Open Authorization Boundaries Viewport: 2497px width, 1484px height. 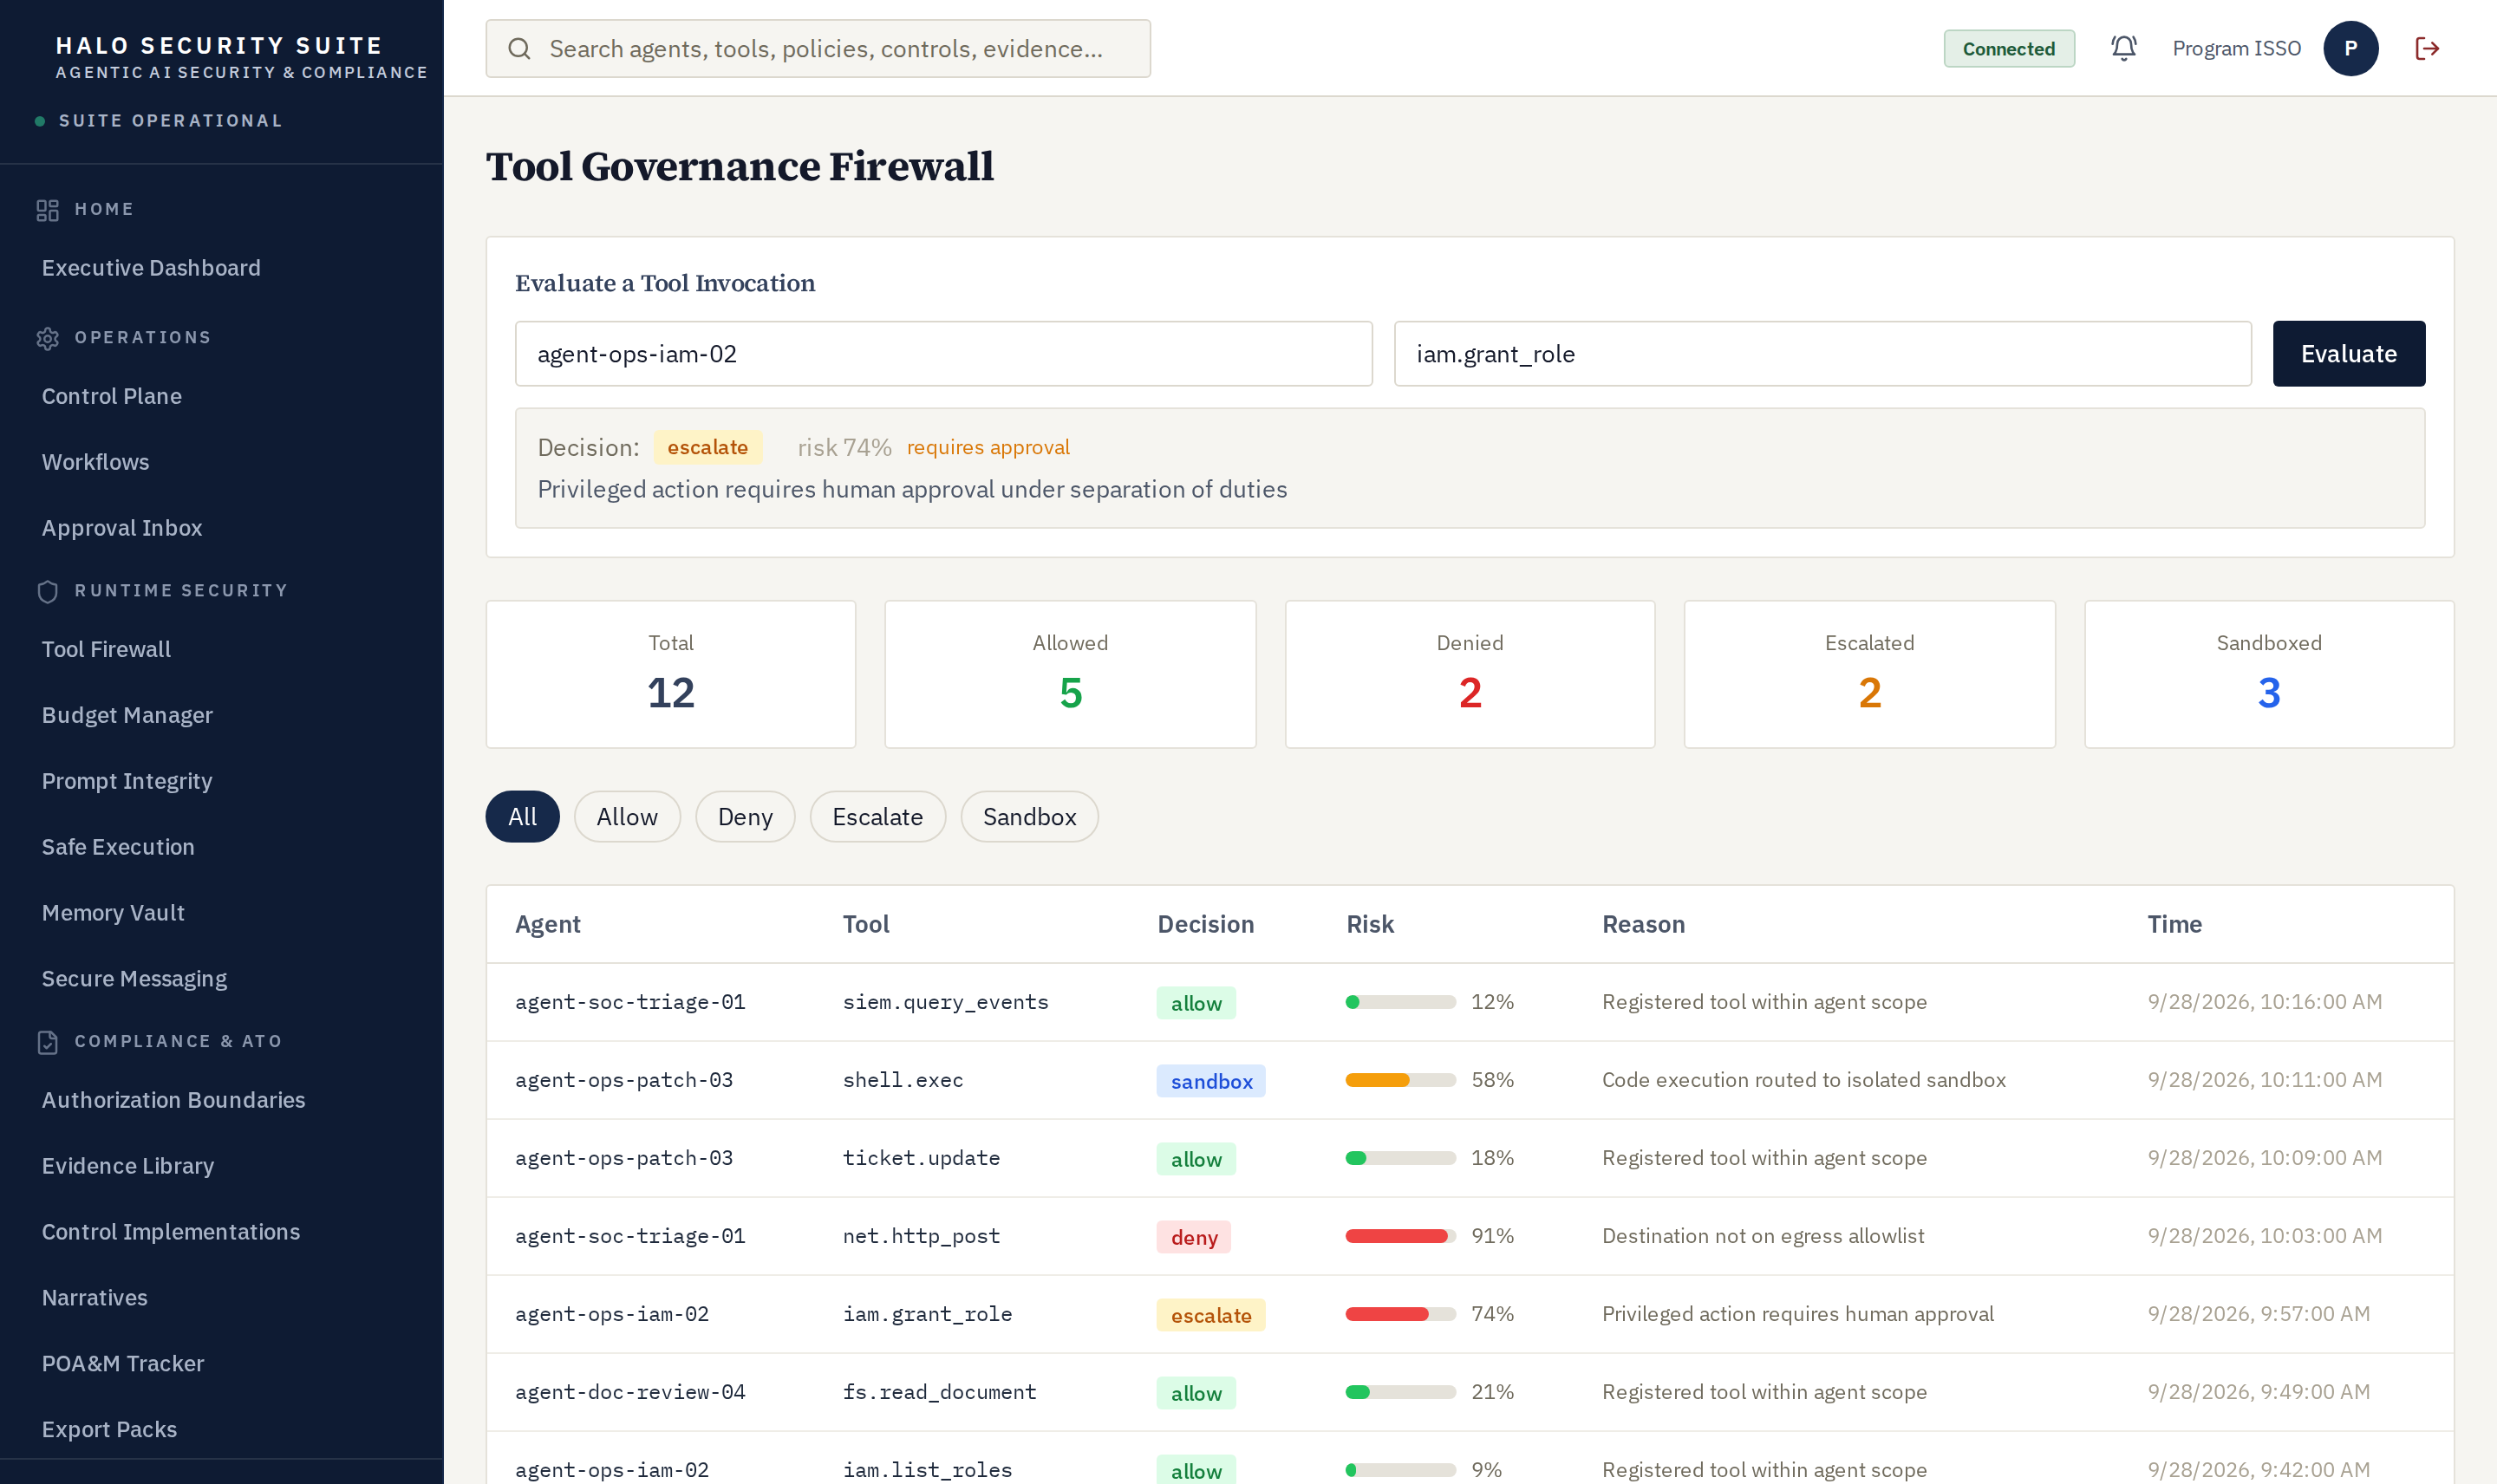pyautogui.click(x=173, y=1100)
